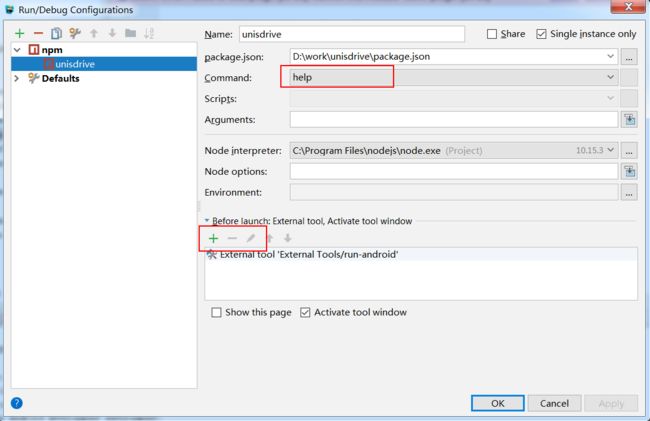Browse for package.json file
Viewport: 650px width, 421px height.
tap(629, 57)
